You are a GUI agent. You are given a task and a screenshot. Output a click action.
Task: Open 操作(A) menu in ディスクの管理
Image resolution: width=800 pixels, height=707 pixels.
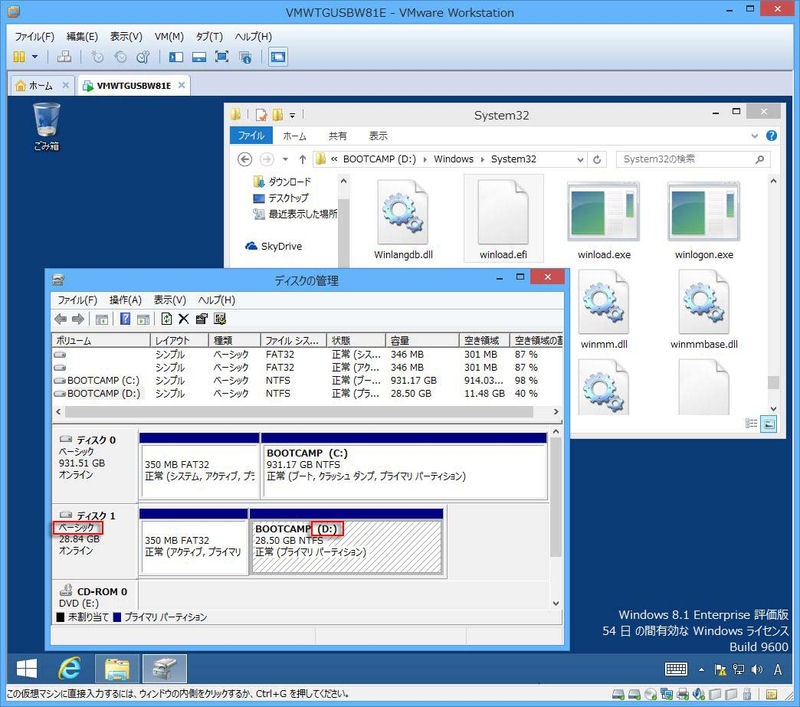(126, 300)
